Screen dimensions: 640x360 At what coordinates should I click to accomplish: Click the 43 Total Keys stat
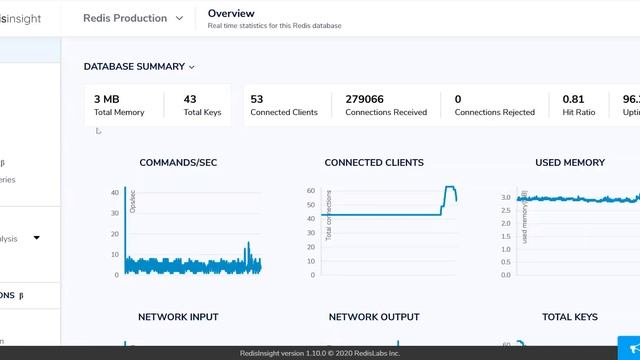tap(202, 105)
